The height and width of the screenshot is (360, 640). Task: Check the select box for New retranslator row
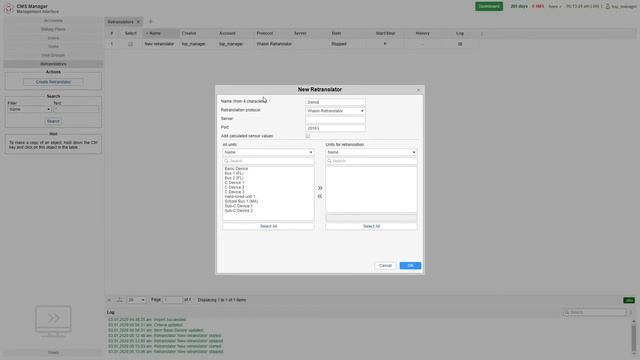(131, 44)
